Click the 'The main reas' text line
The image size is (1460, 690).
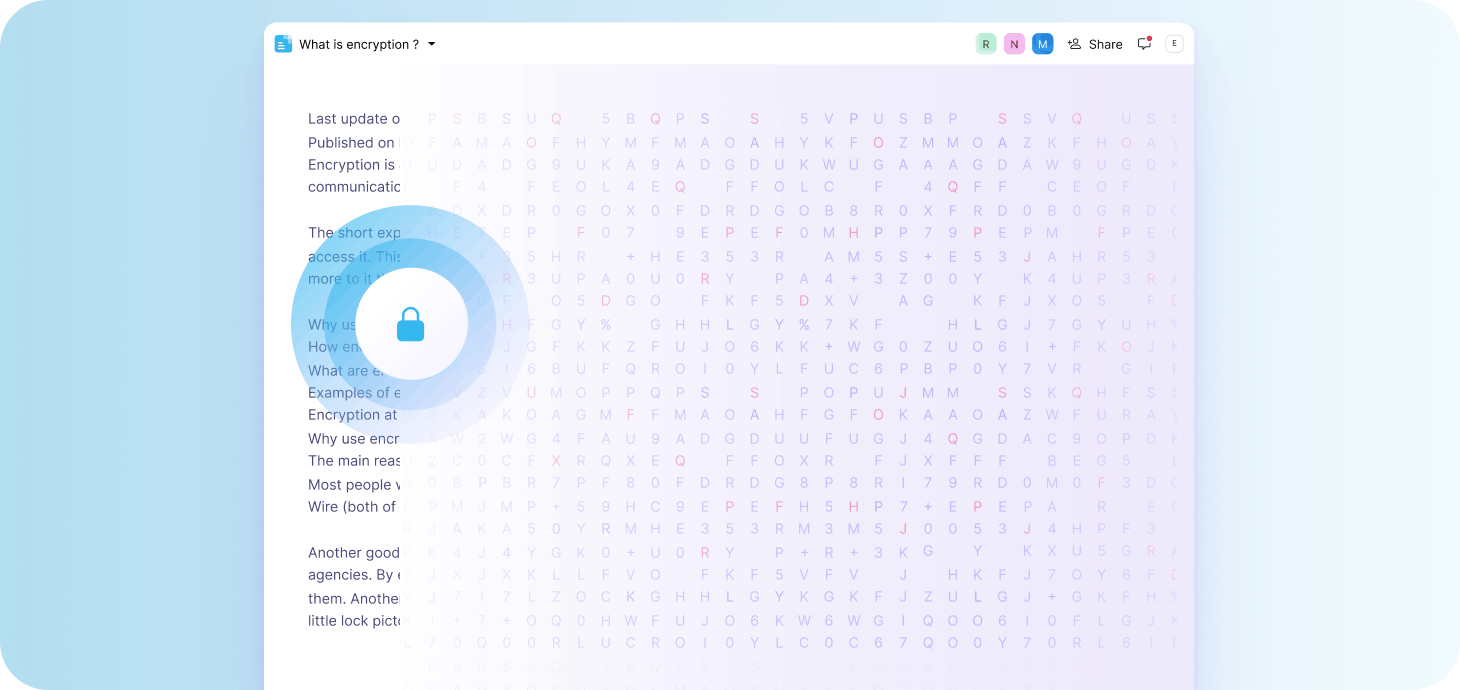[x=354, y=461]
